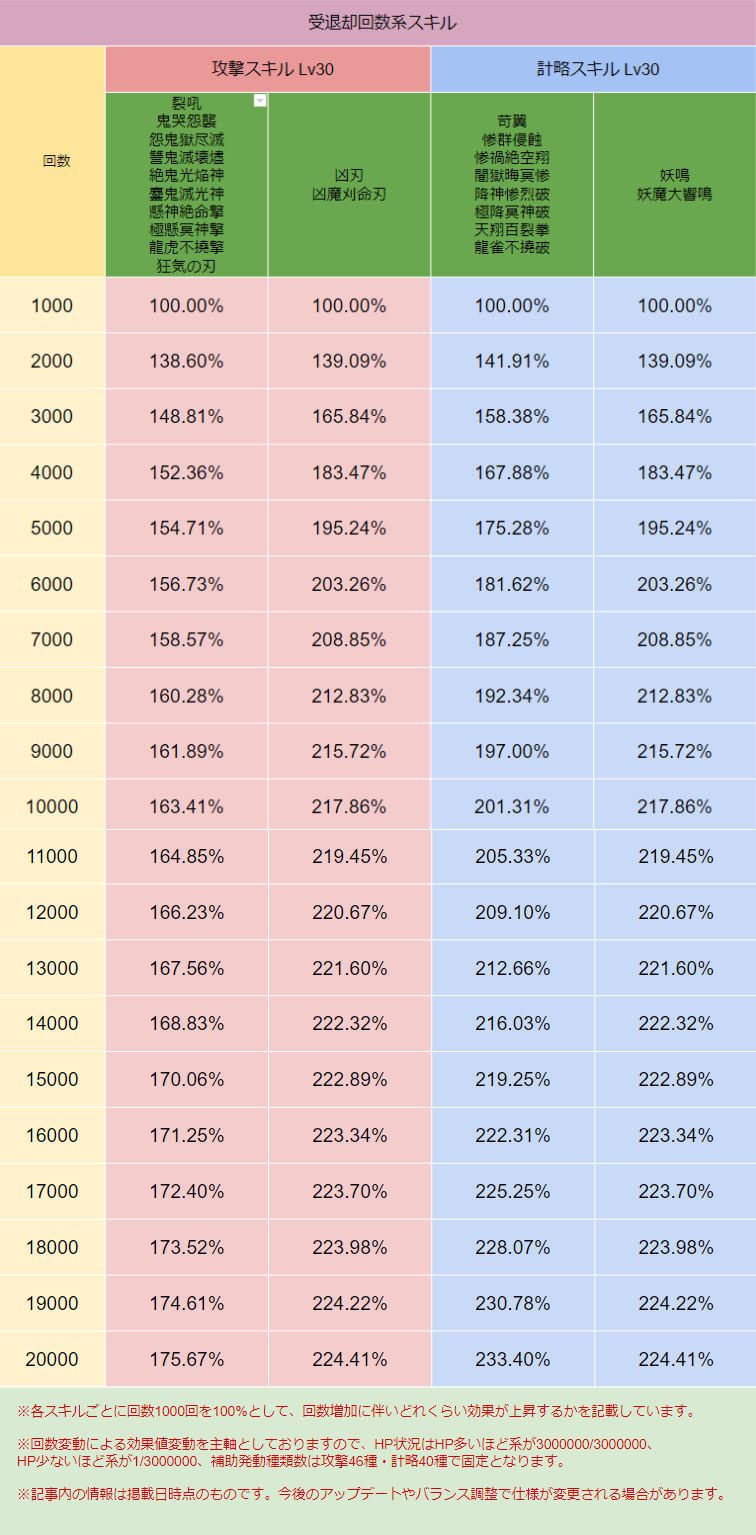This screenshot has width=756, height=1535.
Task: Click the 受退却回数系スキル title cell
Action: [x=378, y=22]
